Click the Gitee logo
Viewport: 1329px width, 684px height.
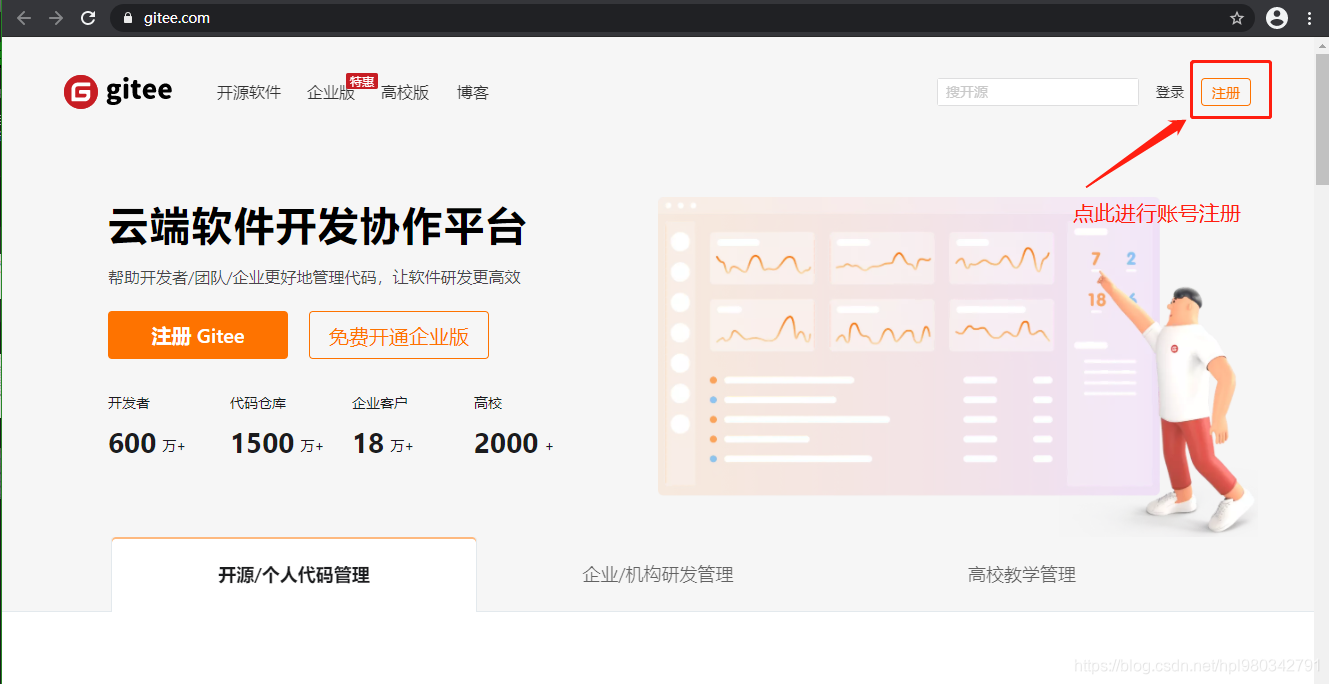tap(118, 91)
